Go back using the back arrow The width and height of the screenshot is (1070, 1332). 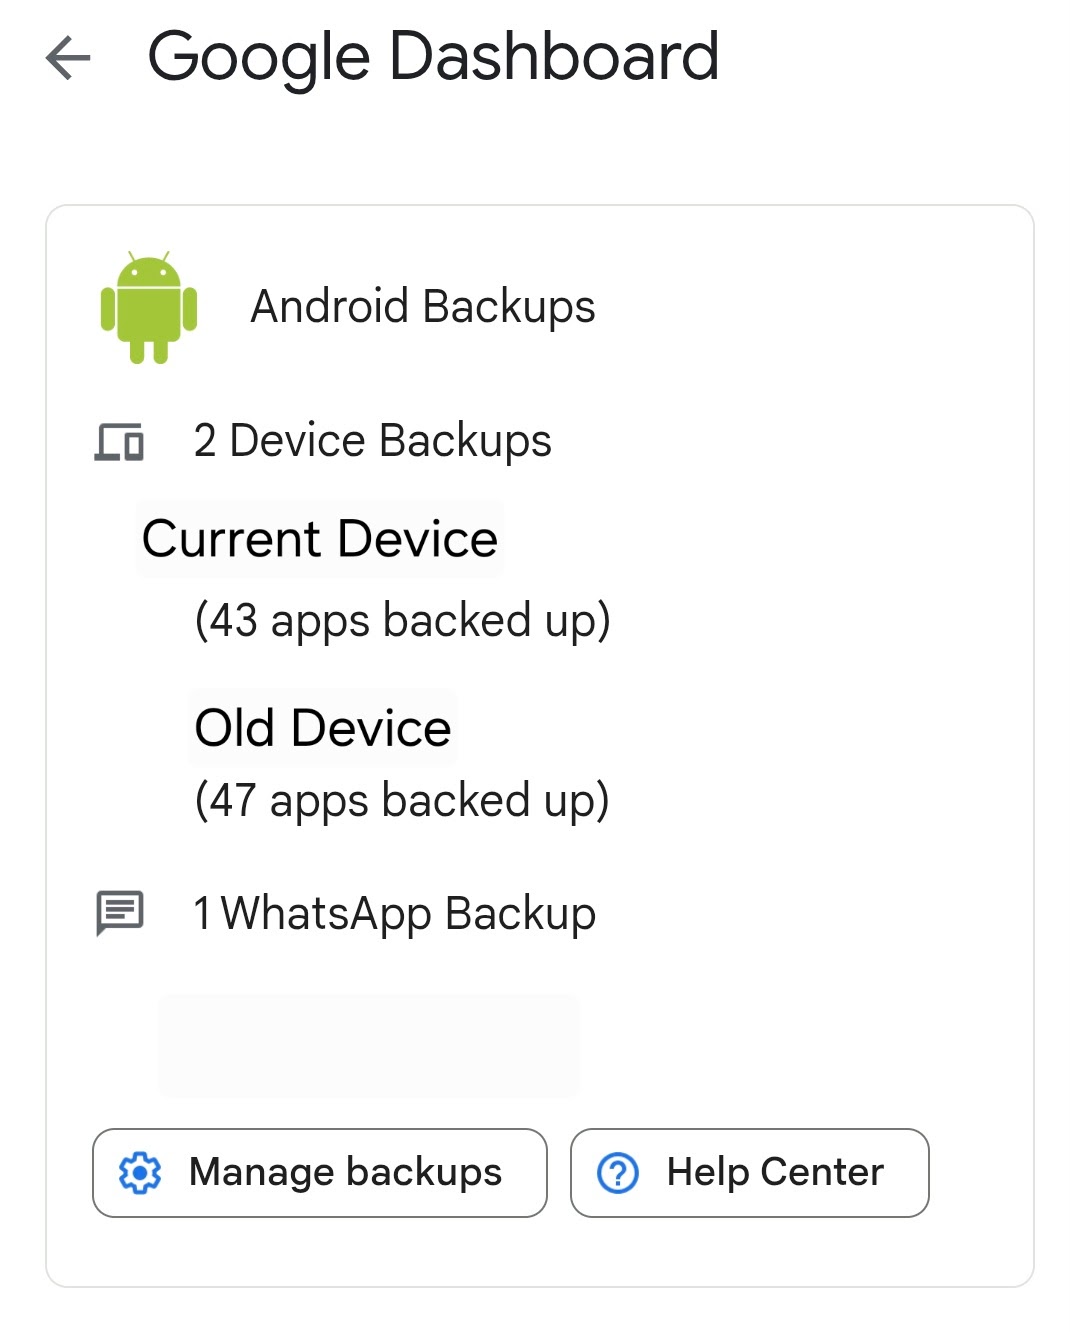(68, 57)
